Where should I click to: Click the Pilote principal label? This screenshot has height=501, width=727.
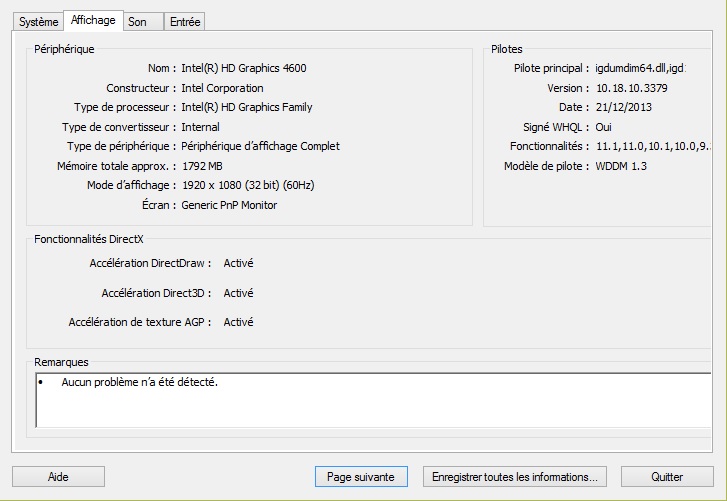click(551, 68)
